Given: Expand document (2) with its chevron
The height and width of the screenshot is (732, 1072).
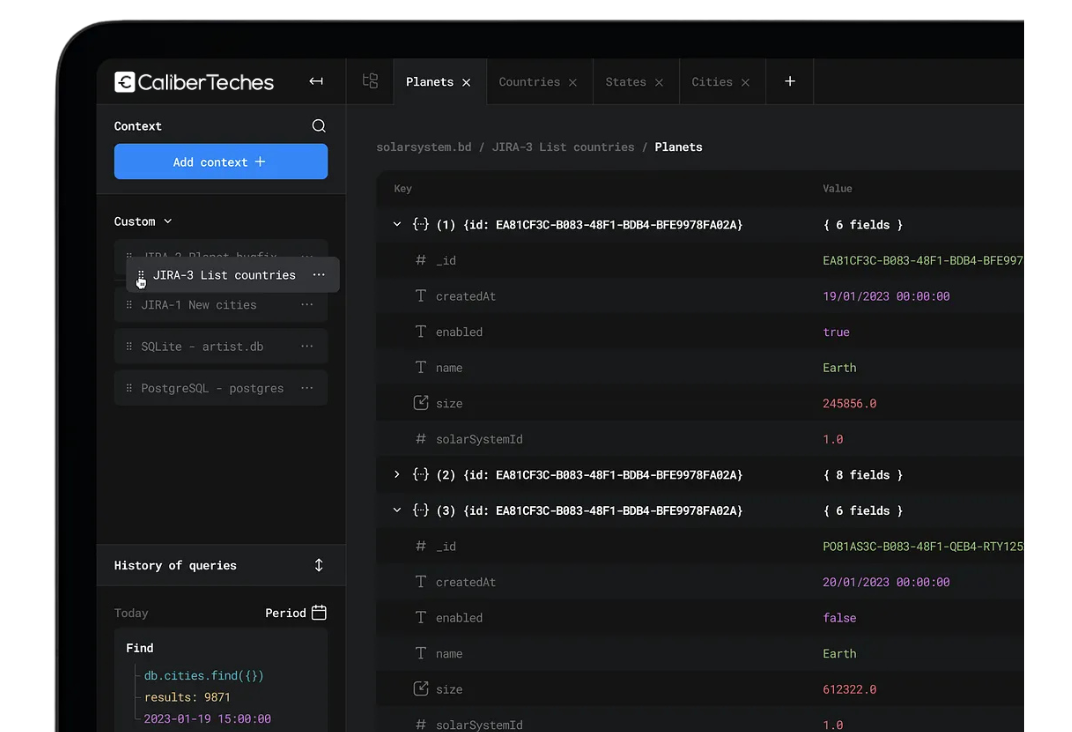Looking at the screenshot, I should pyautogui.click(x=397, y=474).
